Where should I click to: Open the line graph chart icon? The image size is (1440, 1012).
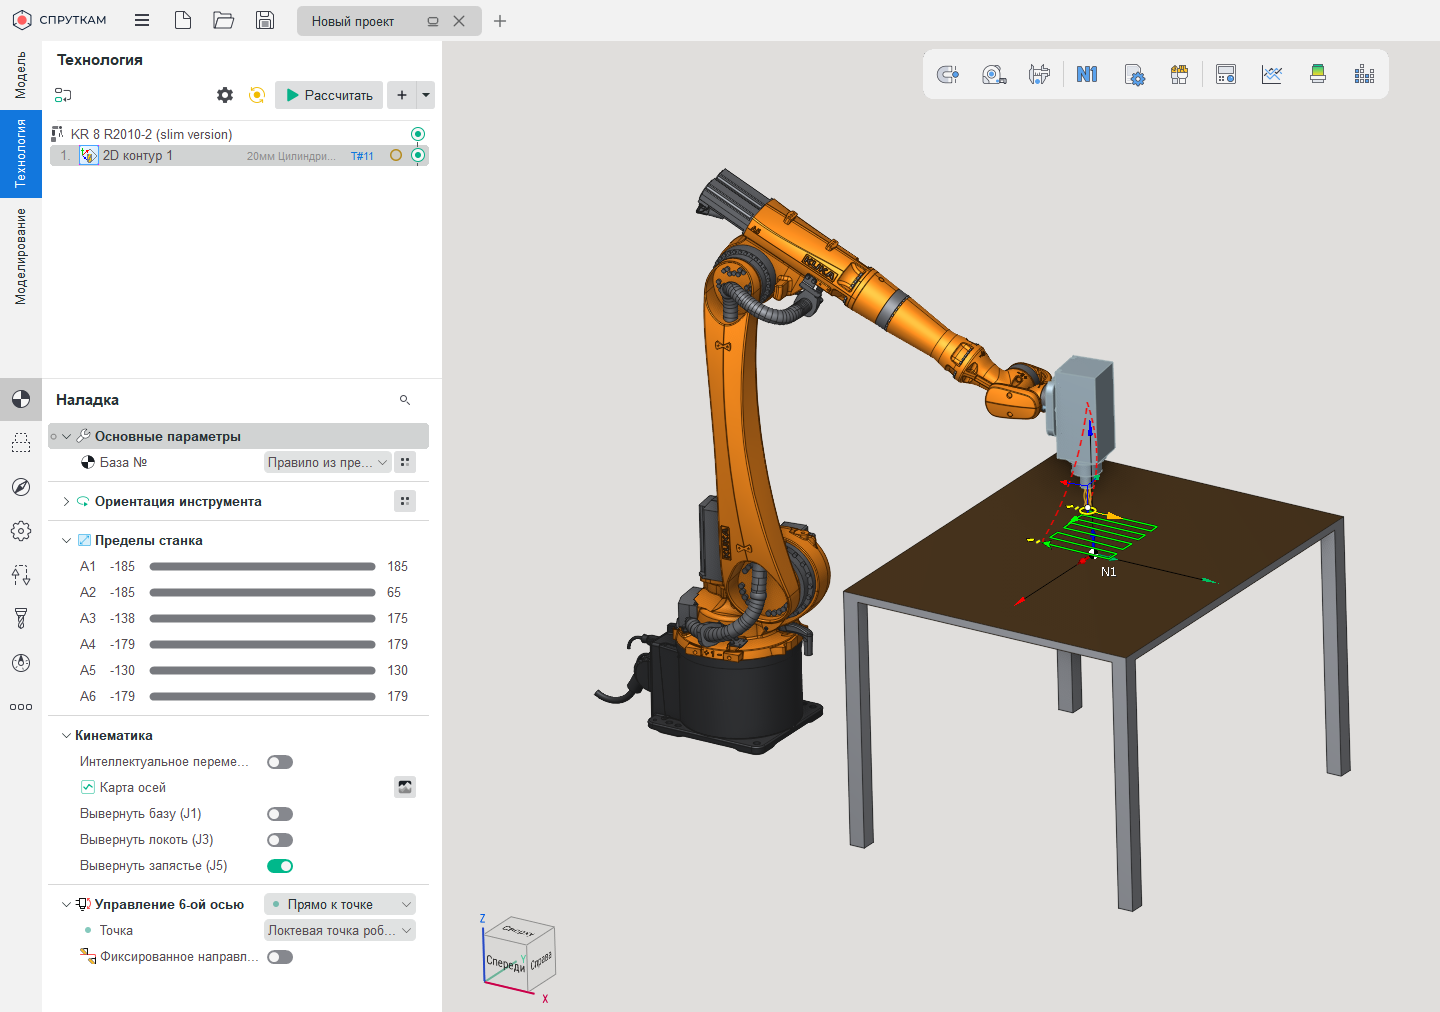pos(1272,74)
